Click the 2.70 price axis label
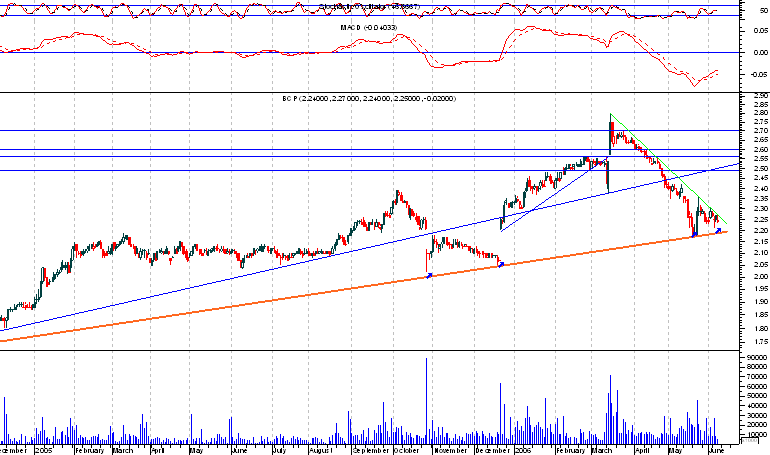Viewport: 770px width, 455px height. point(761,131)
